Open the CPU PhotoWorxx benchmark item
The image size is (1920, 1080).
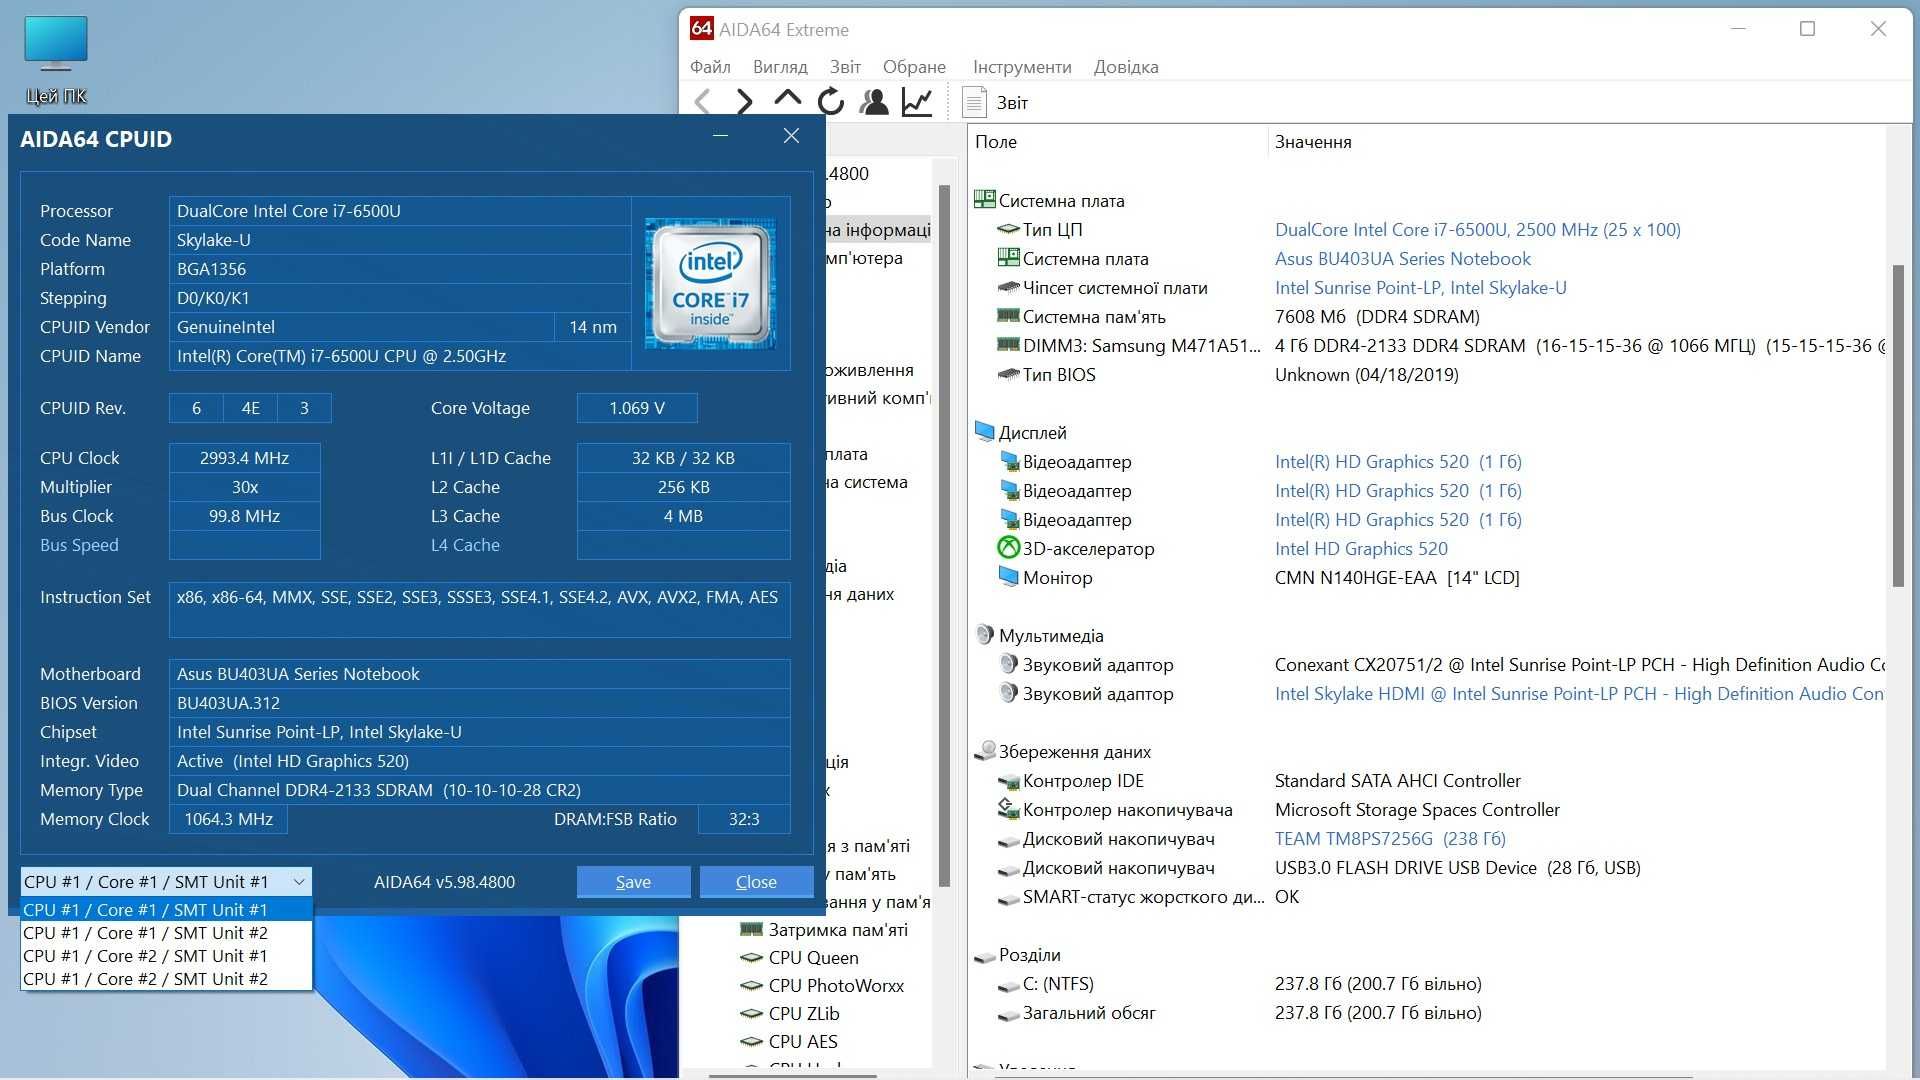[x=821, y=985]
